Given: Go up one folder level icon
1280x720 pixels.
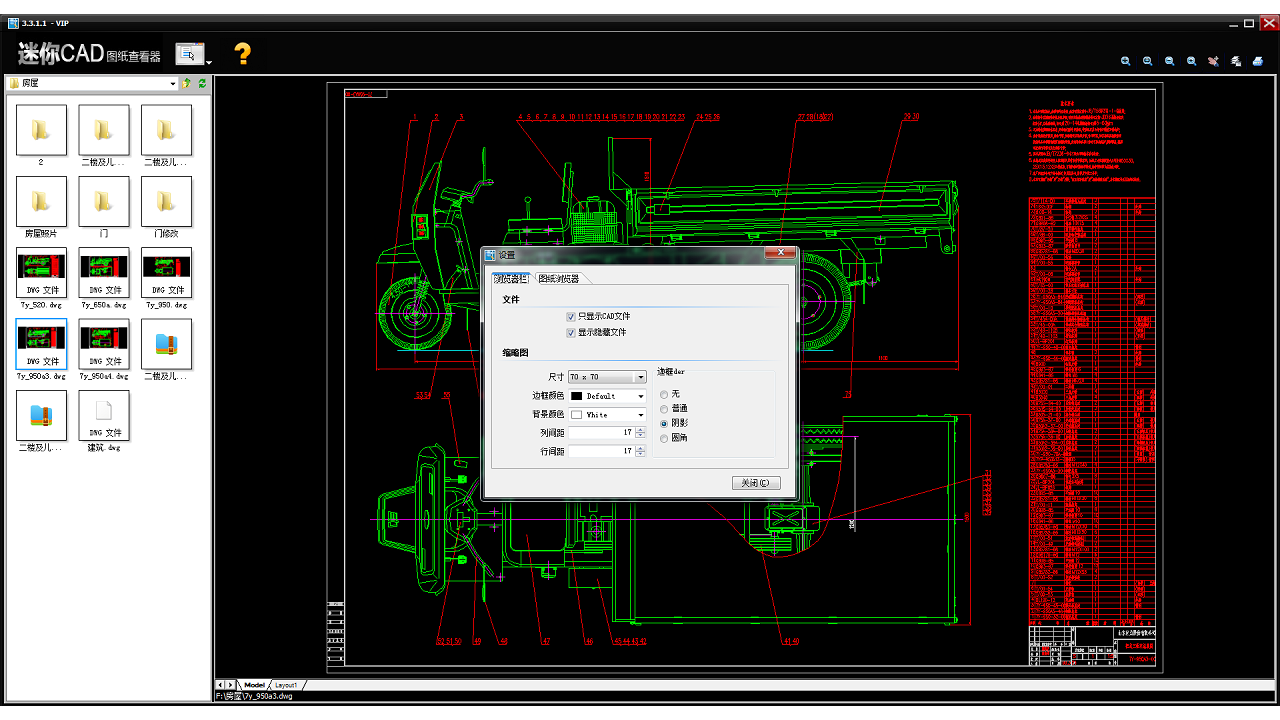Looking at the screenshot, I should tap(187, 84).
